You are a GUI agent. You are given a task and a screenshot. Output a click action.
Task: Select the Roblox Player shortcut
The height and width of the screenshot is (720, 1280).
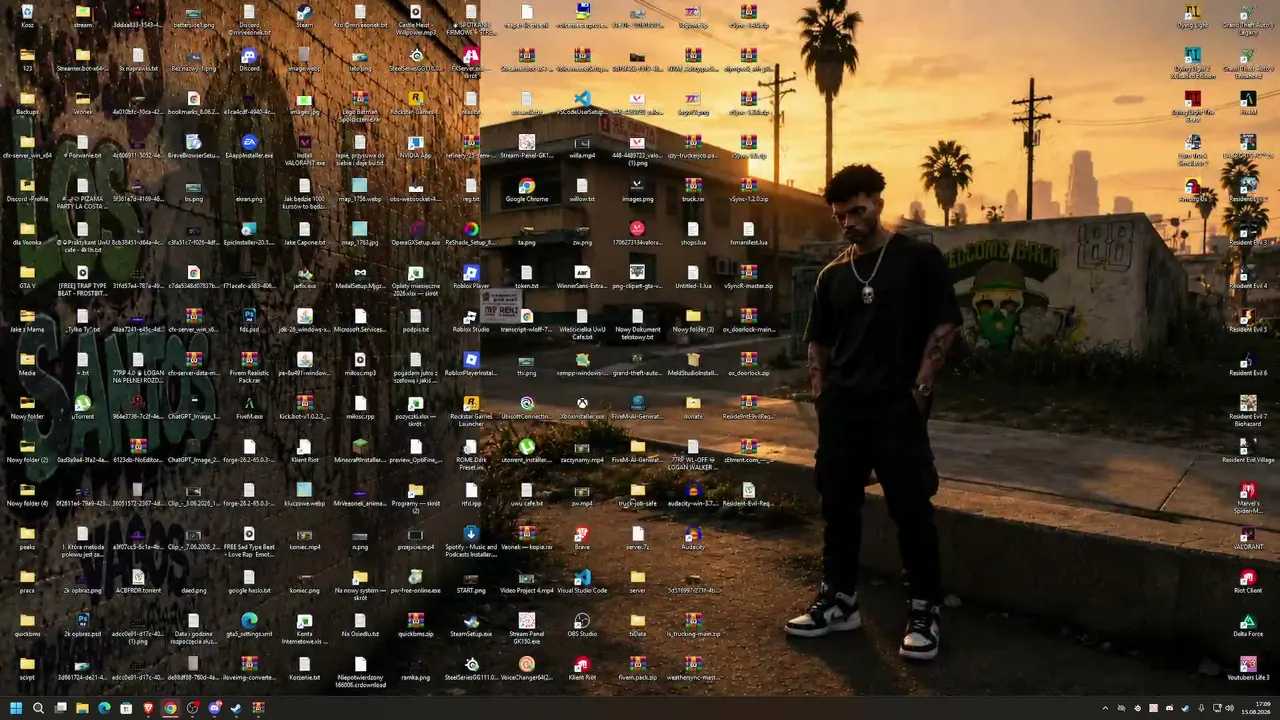pos(471,277)
